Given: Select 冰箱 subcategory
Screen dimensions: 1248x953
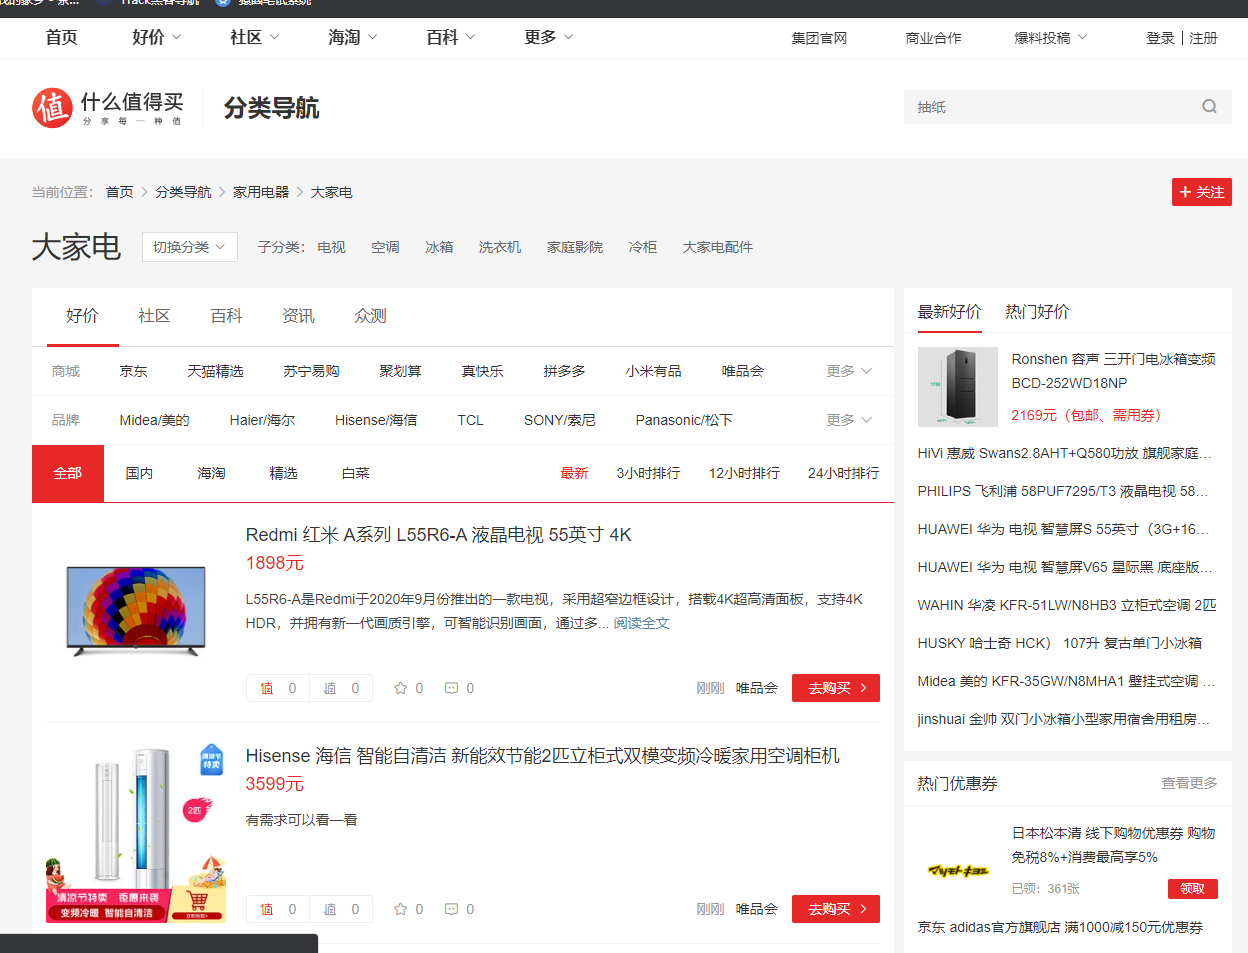Looking at the screenshot, I should pyautogui.click(x=439, y=247).
